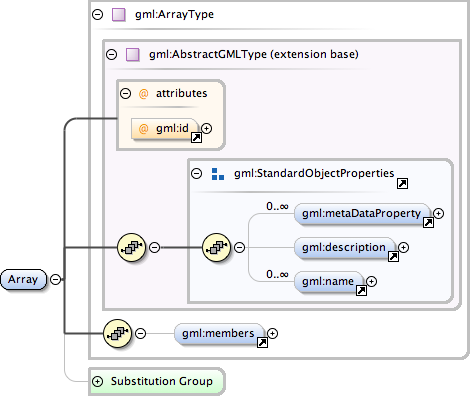Collapse the inner StandardObjectProperties sequence
This screenshot has width=470, height=398.
[x=239, y=247]
